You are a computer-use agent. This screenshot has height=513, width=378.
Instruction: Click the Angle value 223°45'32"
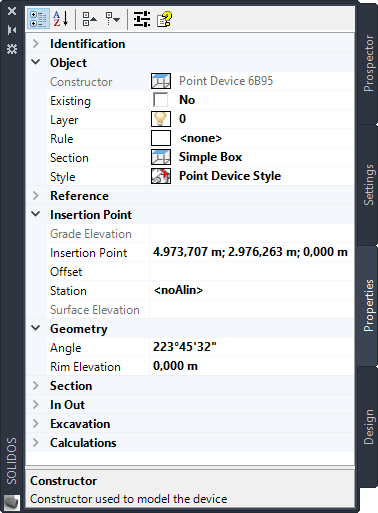[x=185, y=347]
